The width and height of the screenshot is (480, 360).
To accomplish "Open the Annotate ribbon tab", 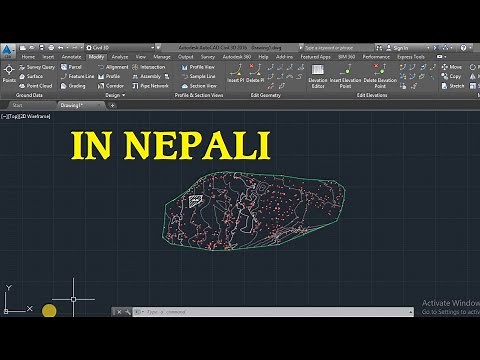I will click(71, 57).
